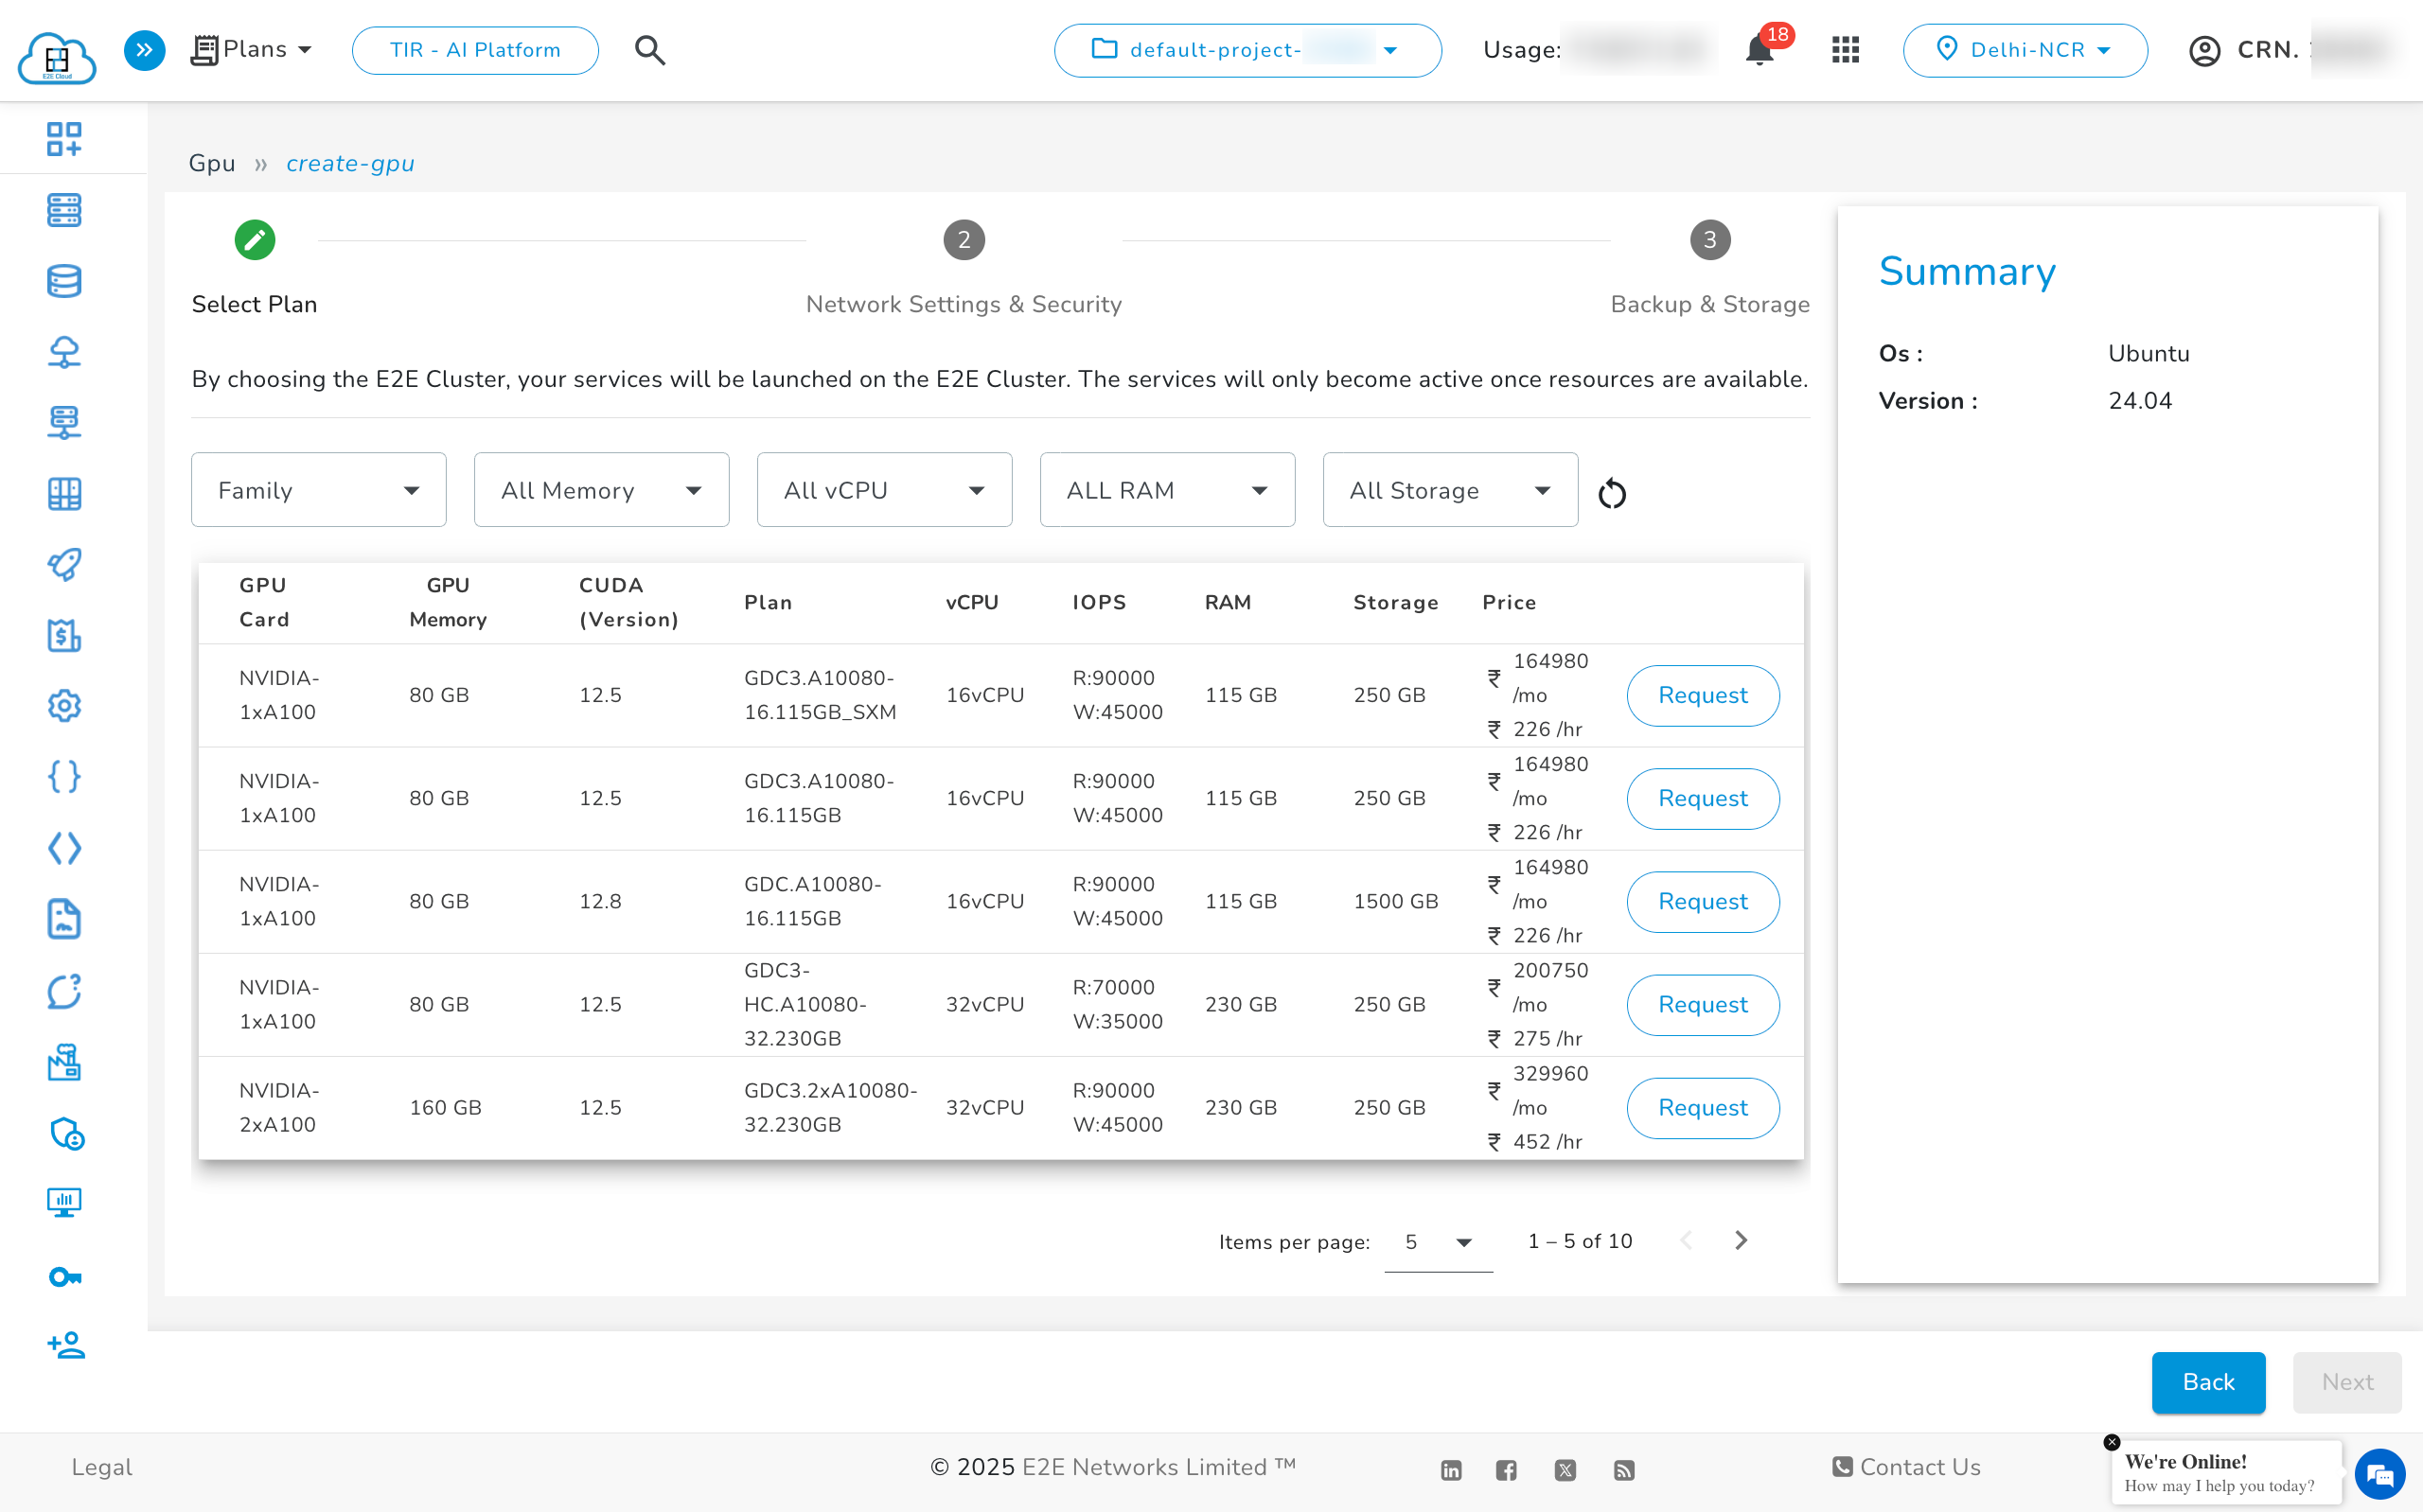Viewport: 2423px width, 1512px height.
Task: Open the monitoring screen sidebar icon
Action: pyautogui.click(x=64, y=1203)
